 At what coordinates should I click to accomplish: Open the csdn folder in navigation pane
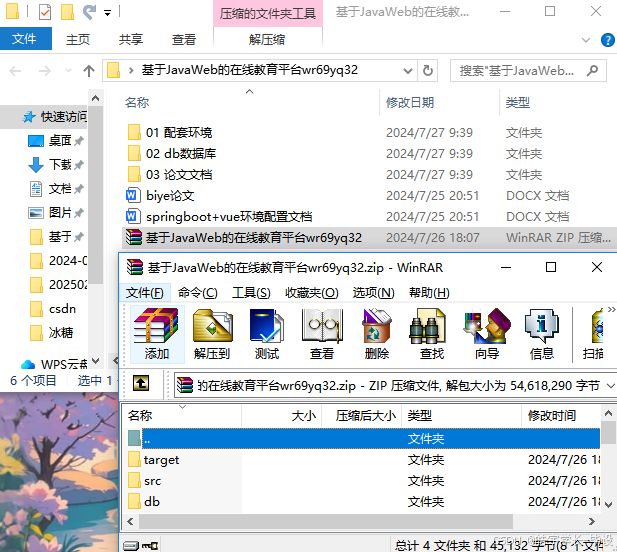(x=53, y=309)
